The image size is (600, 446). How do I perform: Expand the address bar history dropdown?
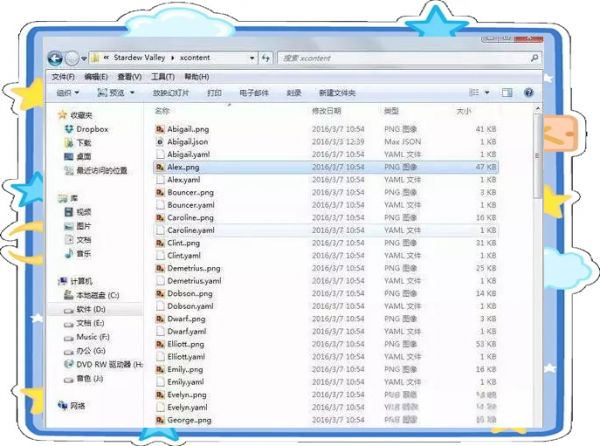pyautogui.click(x=252, y=58)
